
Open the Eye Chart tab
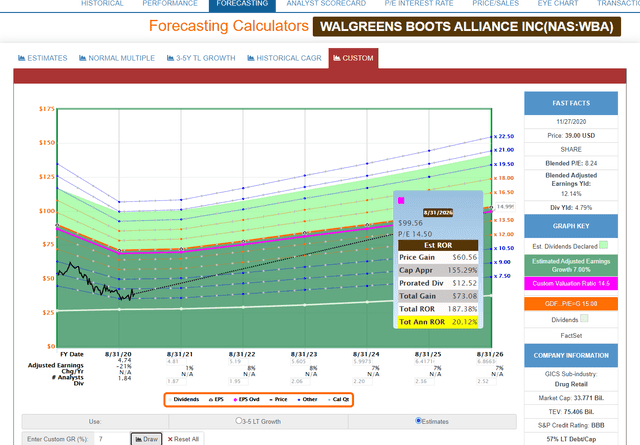click(558, 4)
